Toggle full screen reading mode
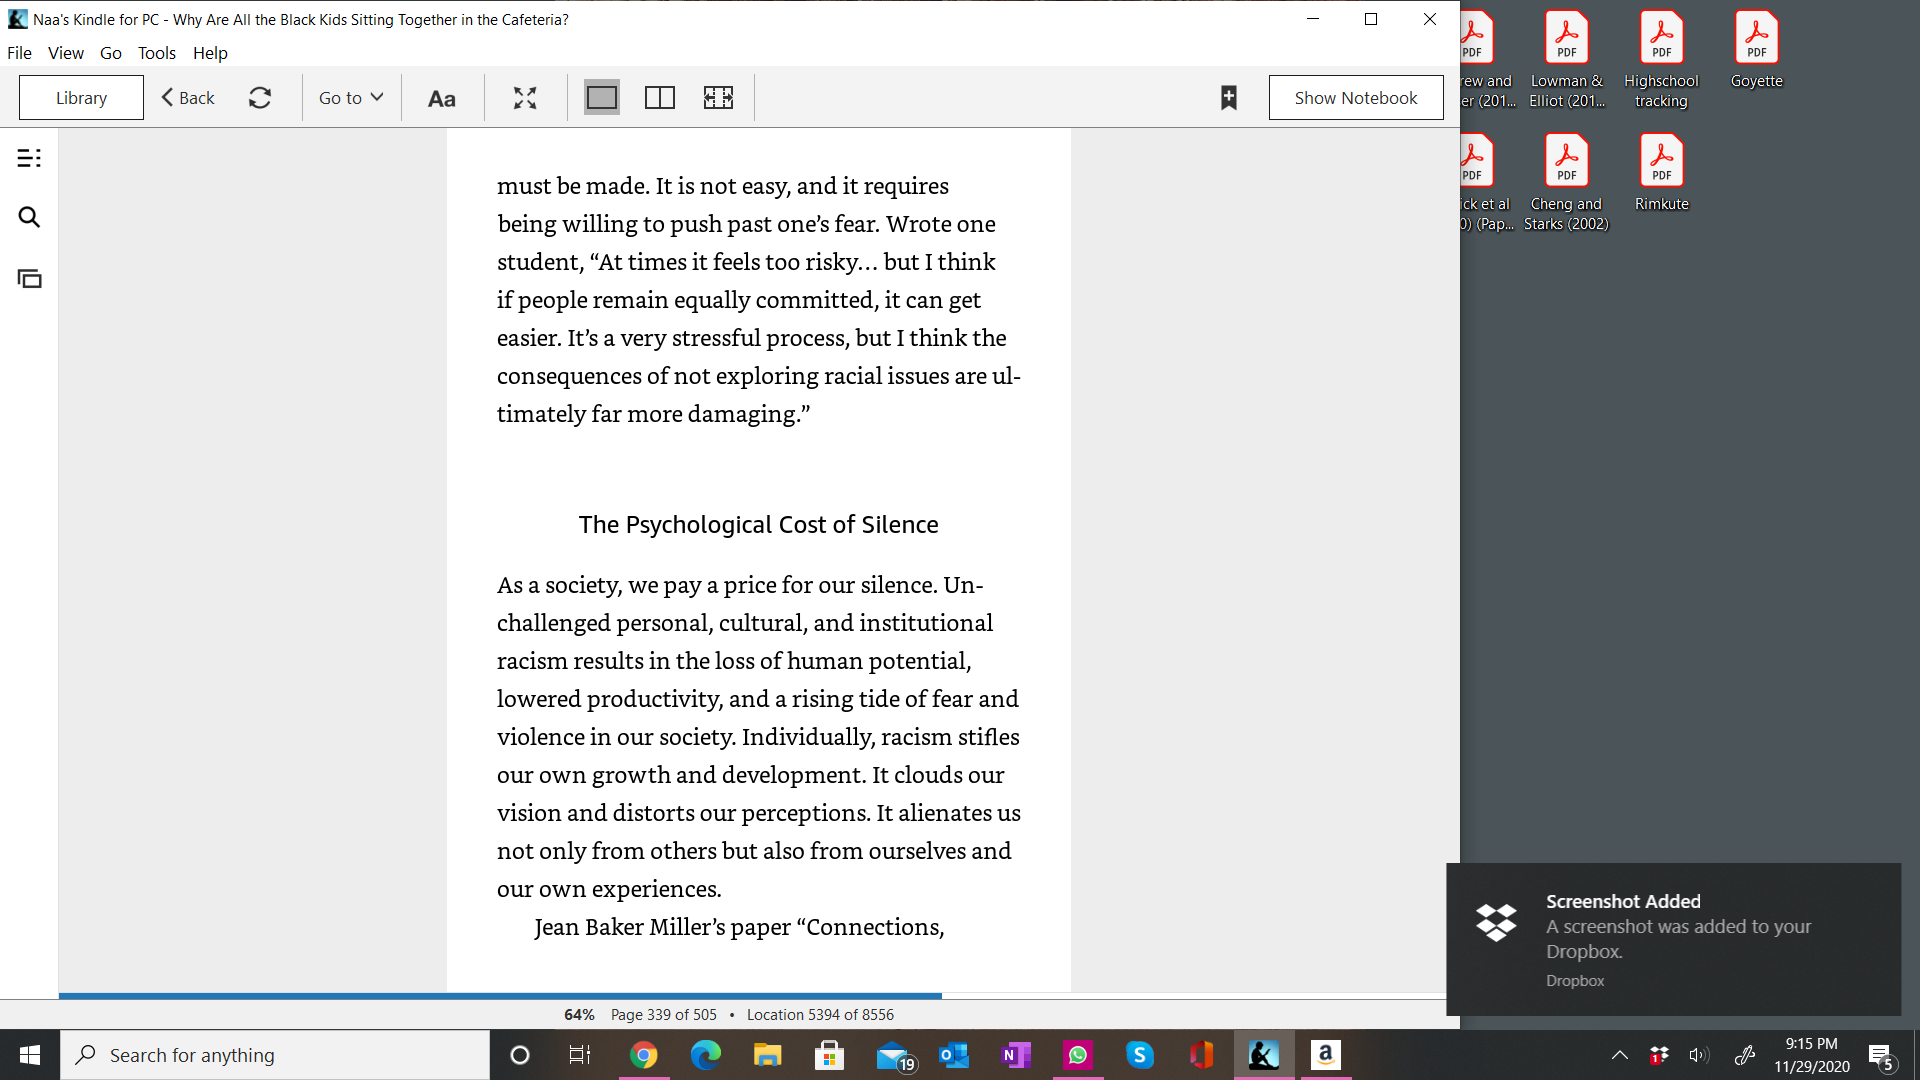This screenshot has width=1920, height=1080. pyautogui.click(x=525, y=98)
